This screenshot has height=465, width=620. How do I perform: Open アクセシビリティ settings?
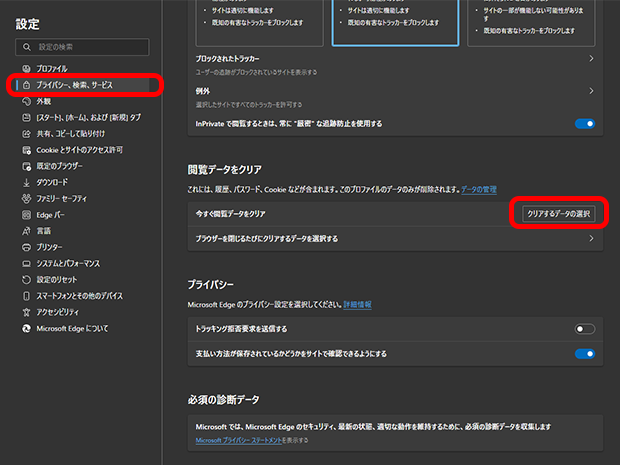tap(58, 312)
